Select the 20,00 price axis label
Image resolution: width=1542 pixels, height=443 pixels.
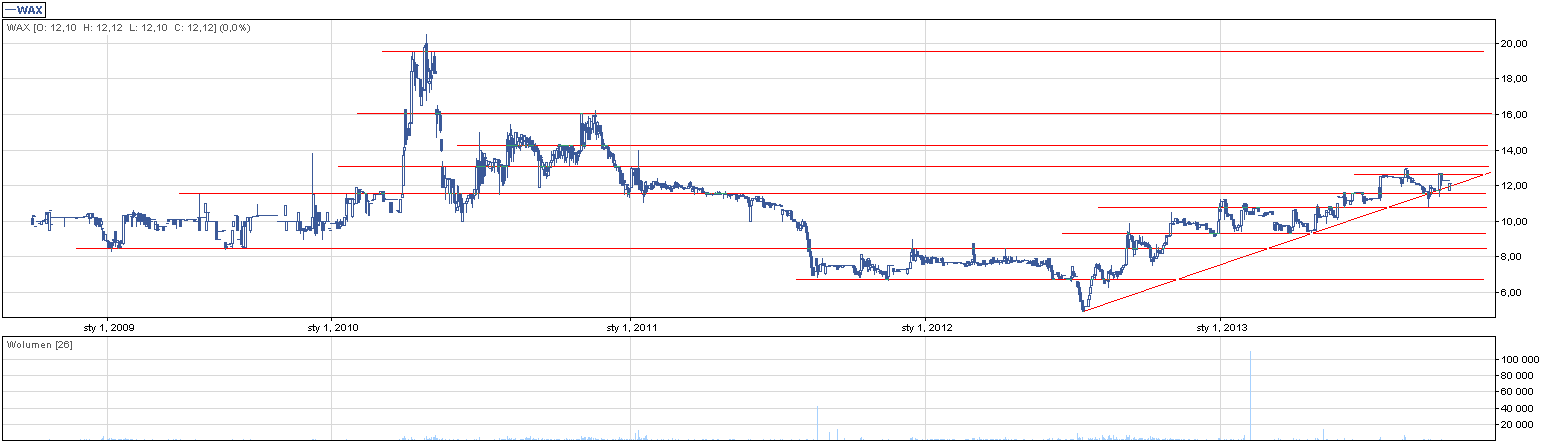(1512, 44)
